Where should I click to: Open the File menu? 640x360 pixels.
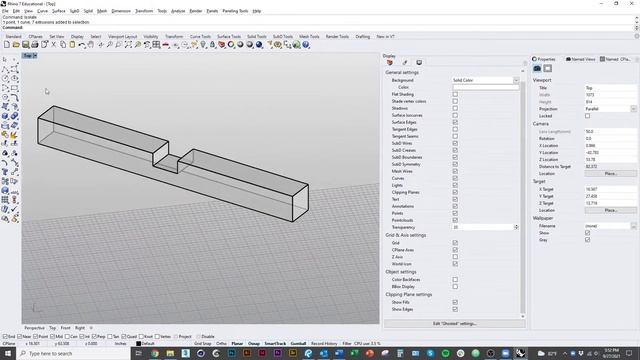(x=5, y=11)
